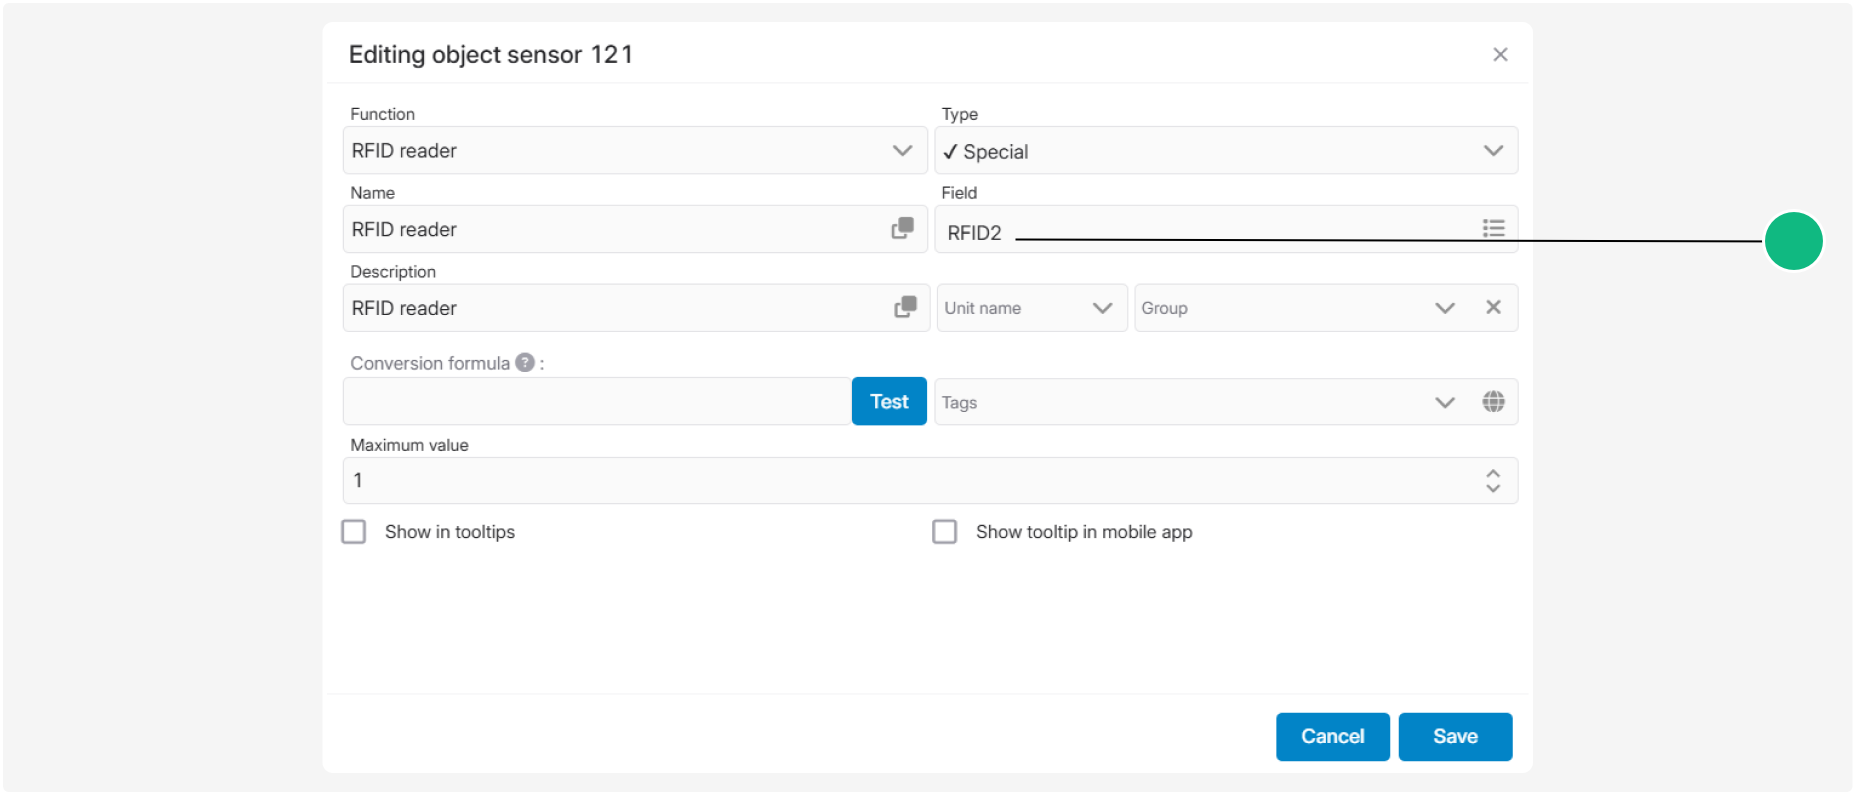
Task: Click the Field input containing RFID2
Action: (x=1226, y=229)
